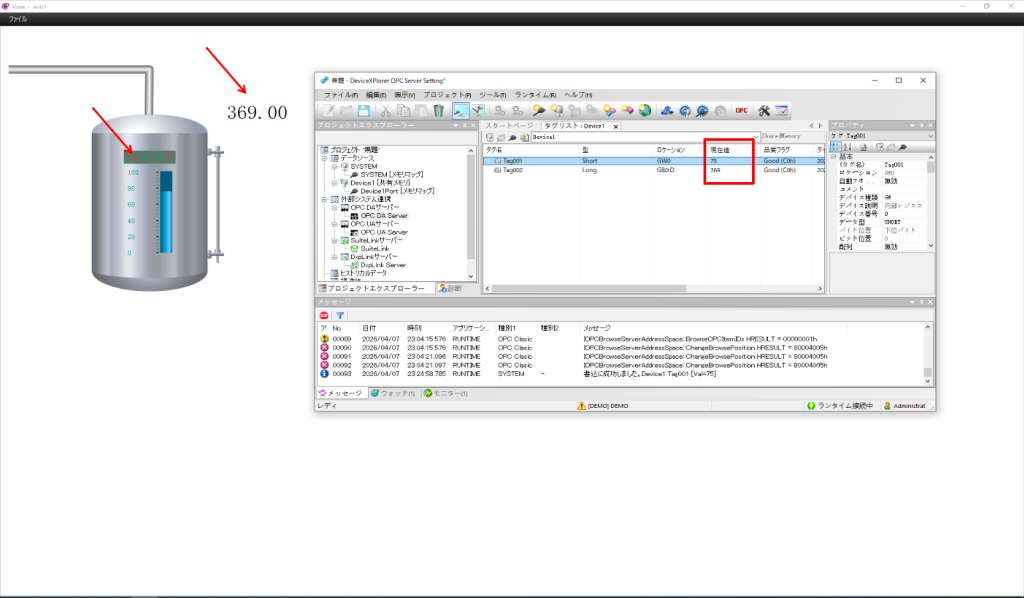
Task: Select OPC UA Server in project tree
Action: click(x=384, y=232)
